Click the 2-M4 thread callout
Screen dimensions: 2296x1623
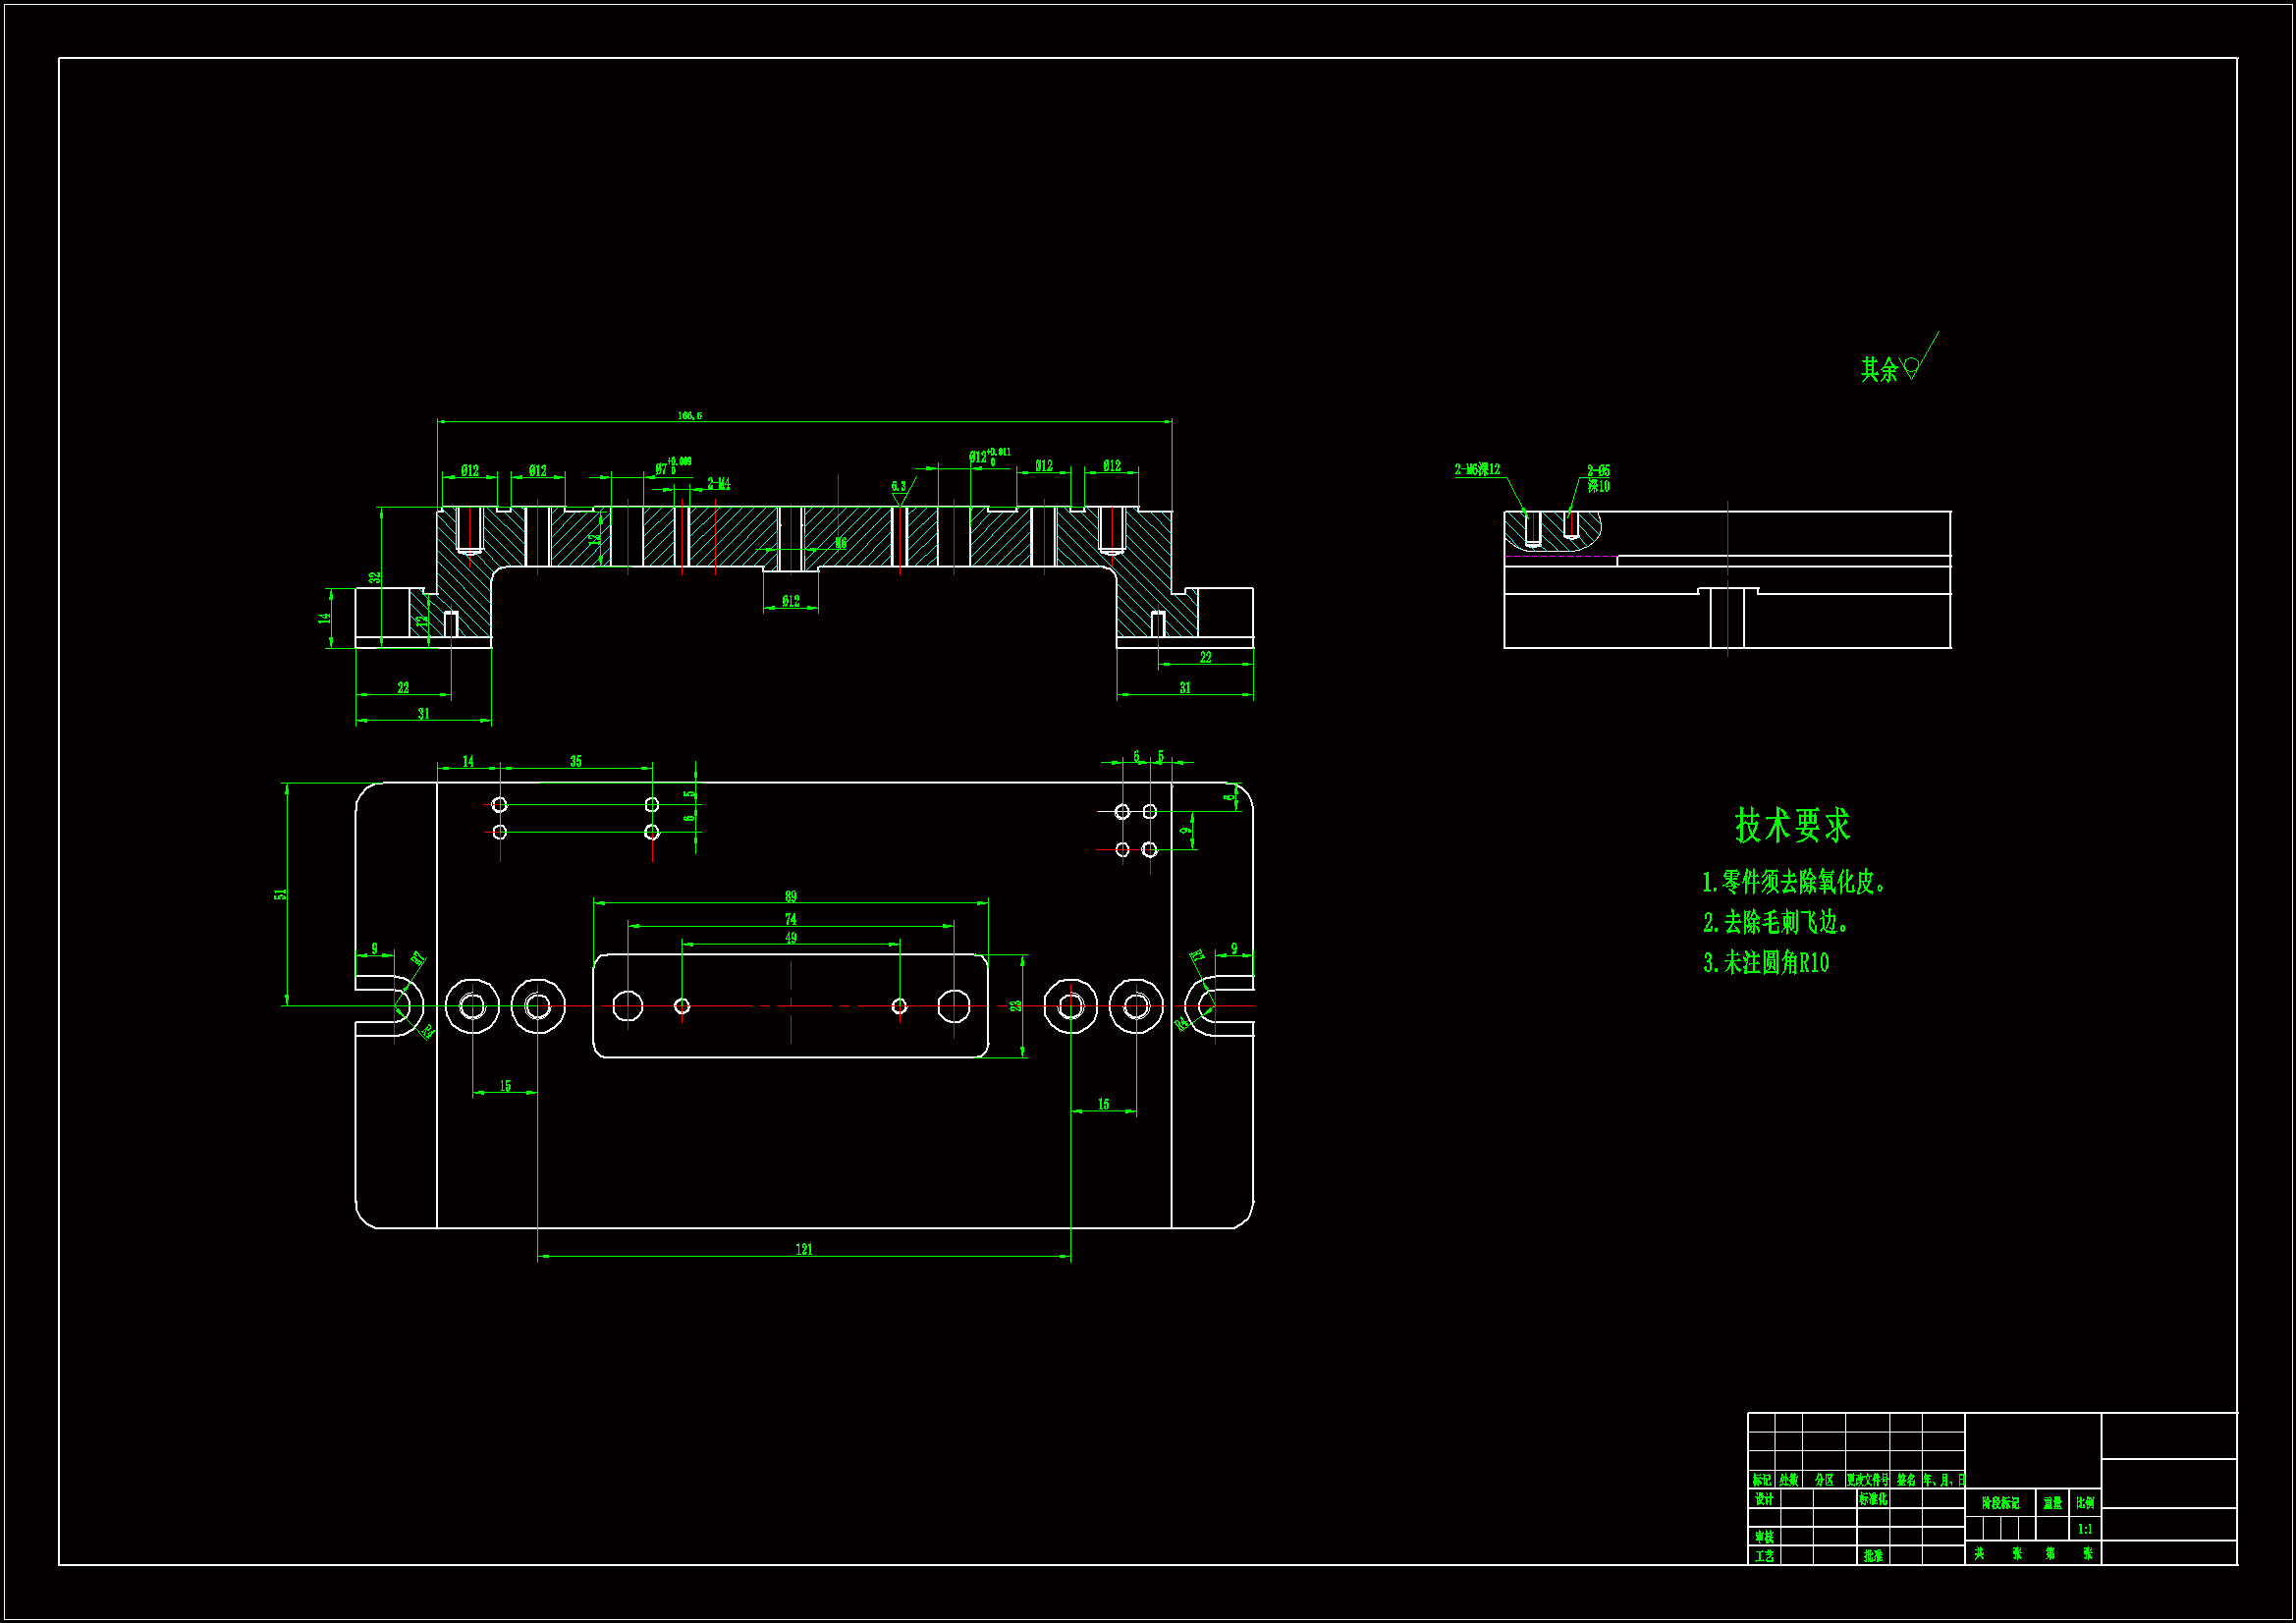point(719,484)
